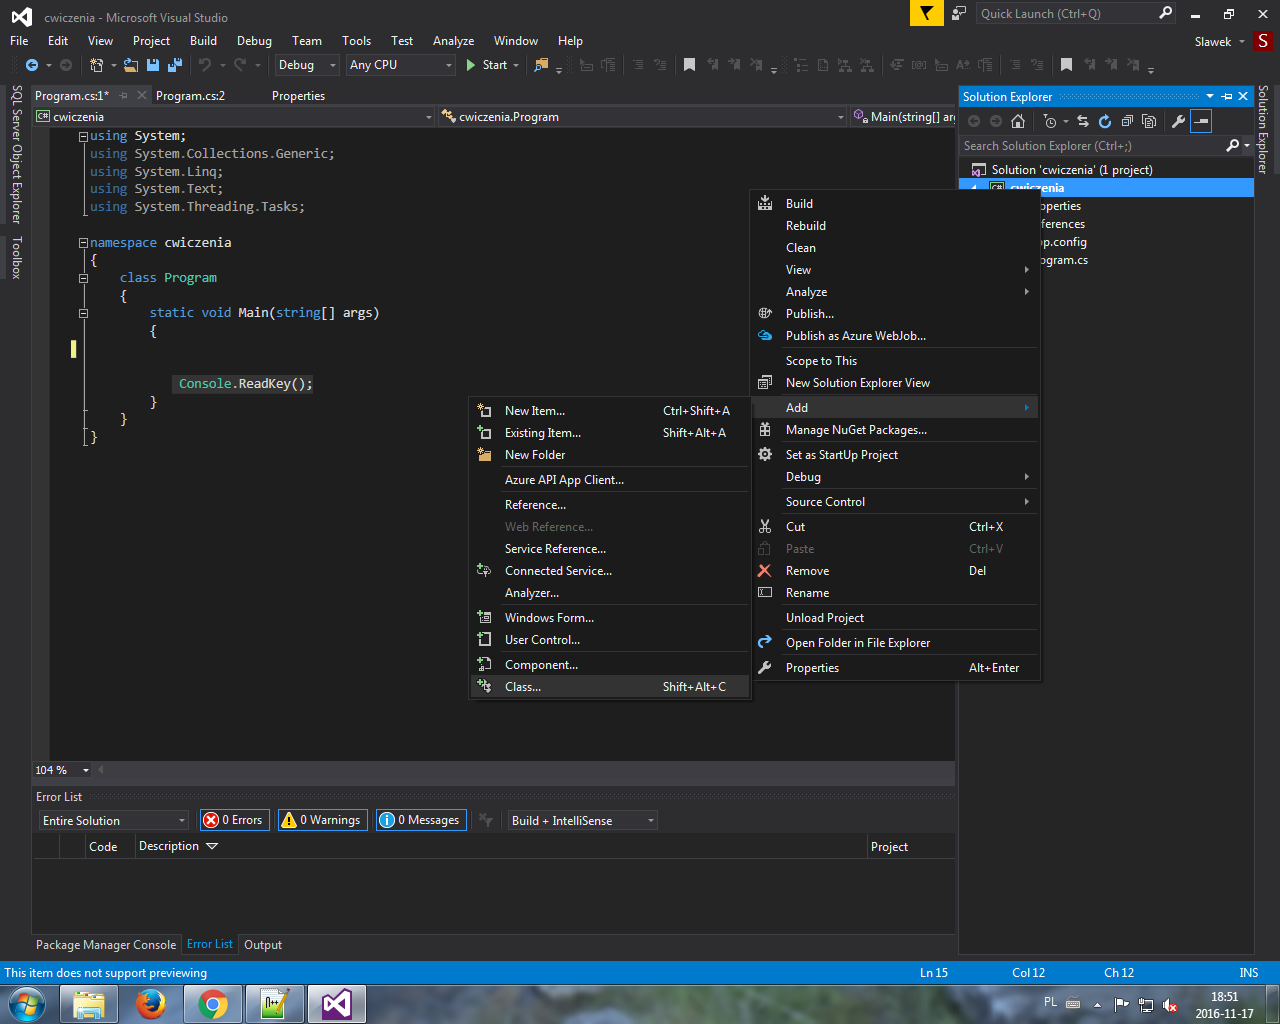Click the Navigate Backward toolbar arrow

32,65
